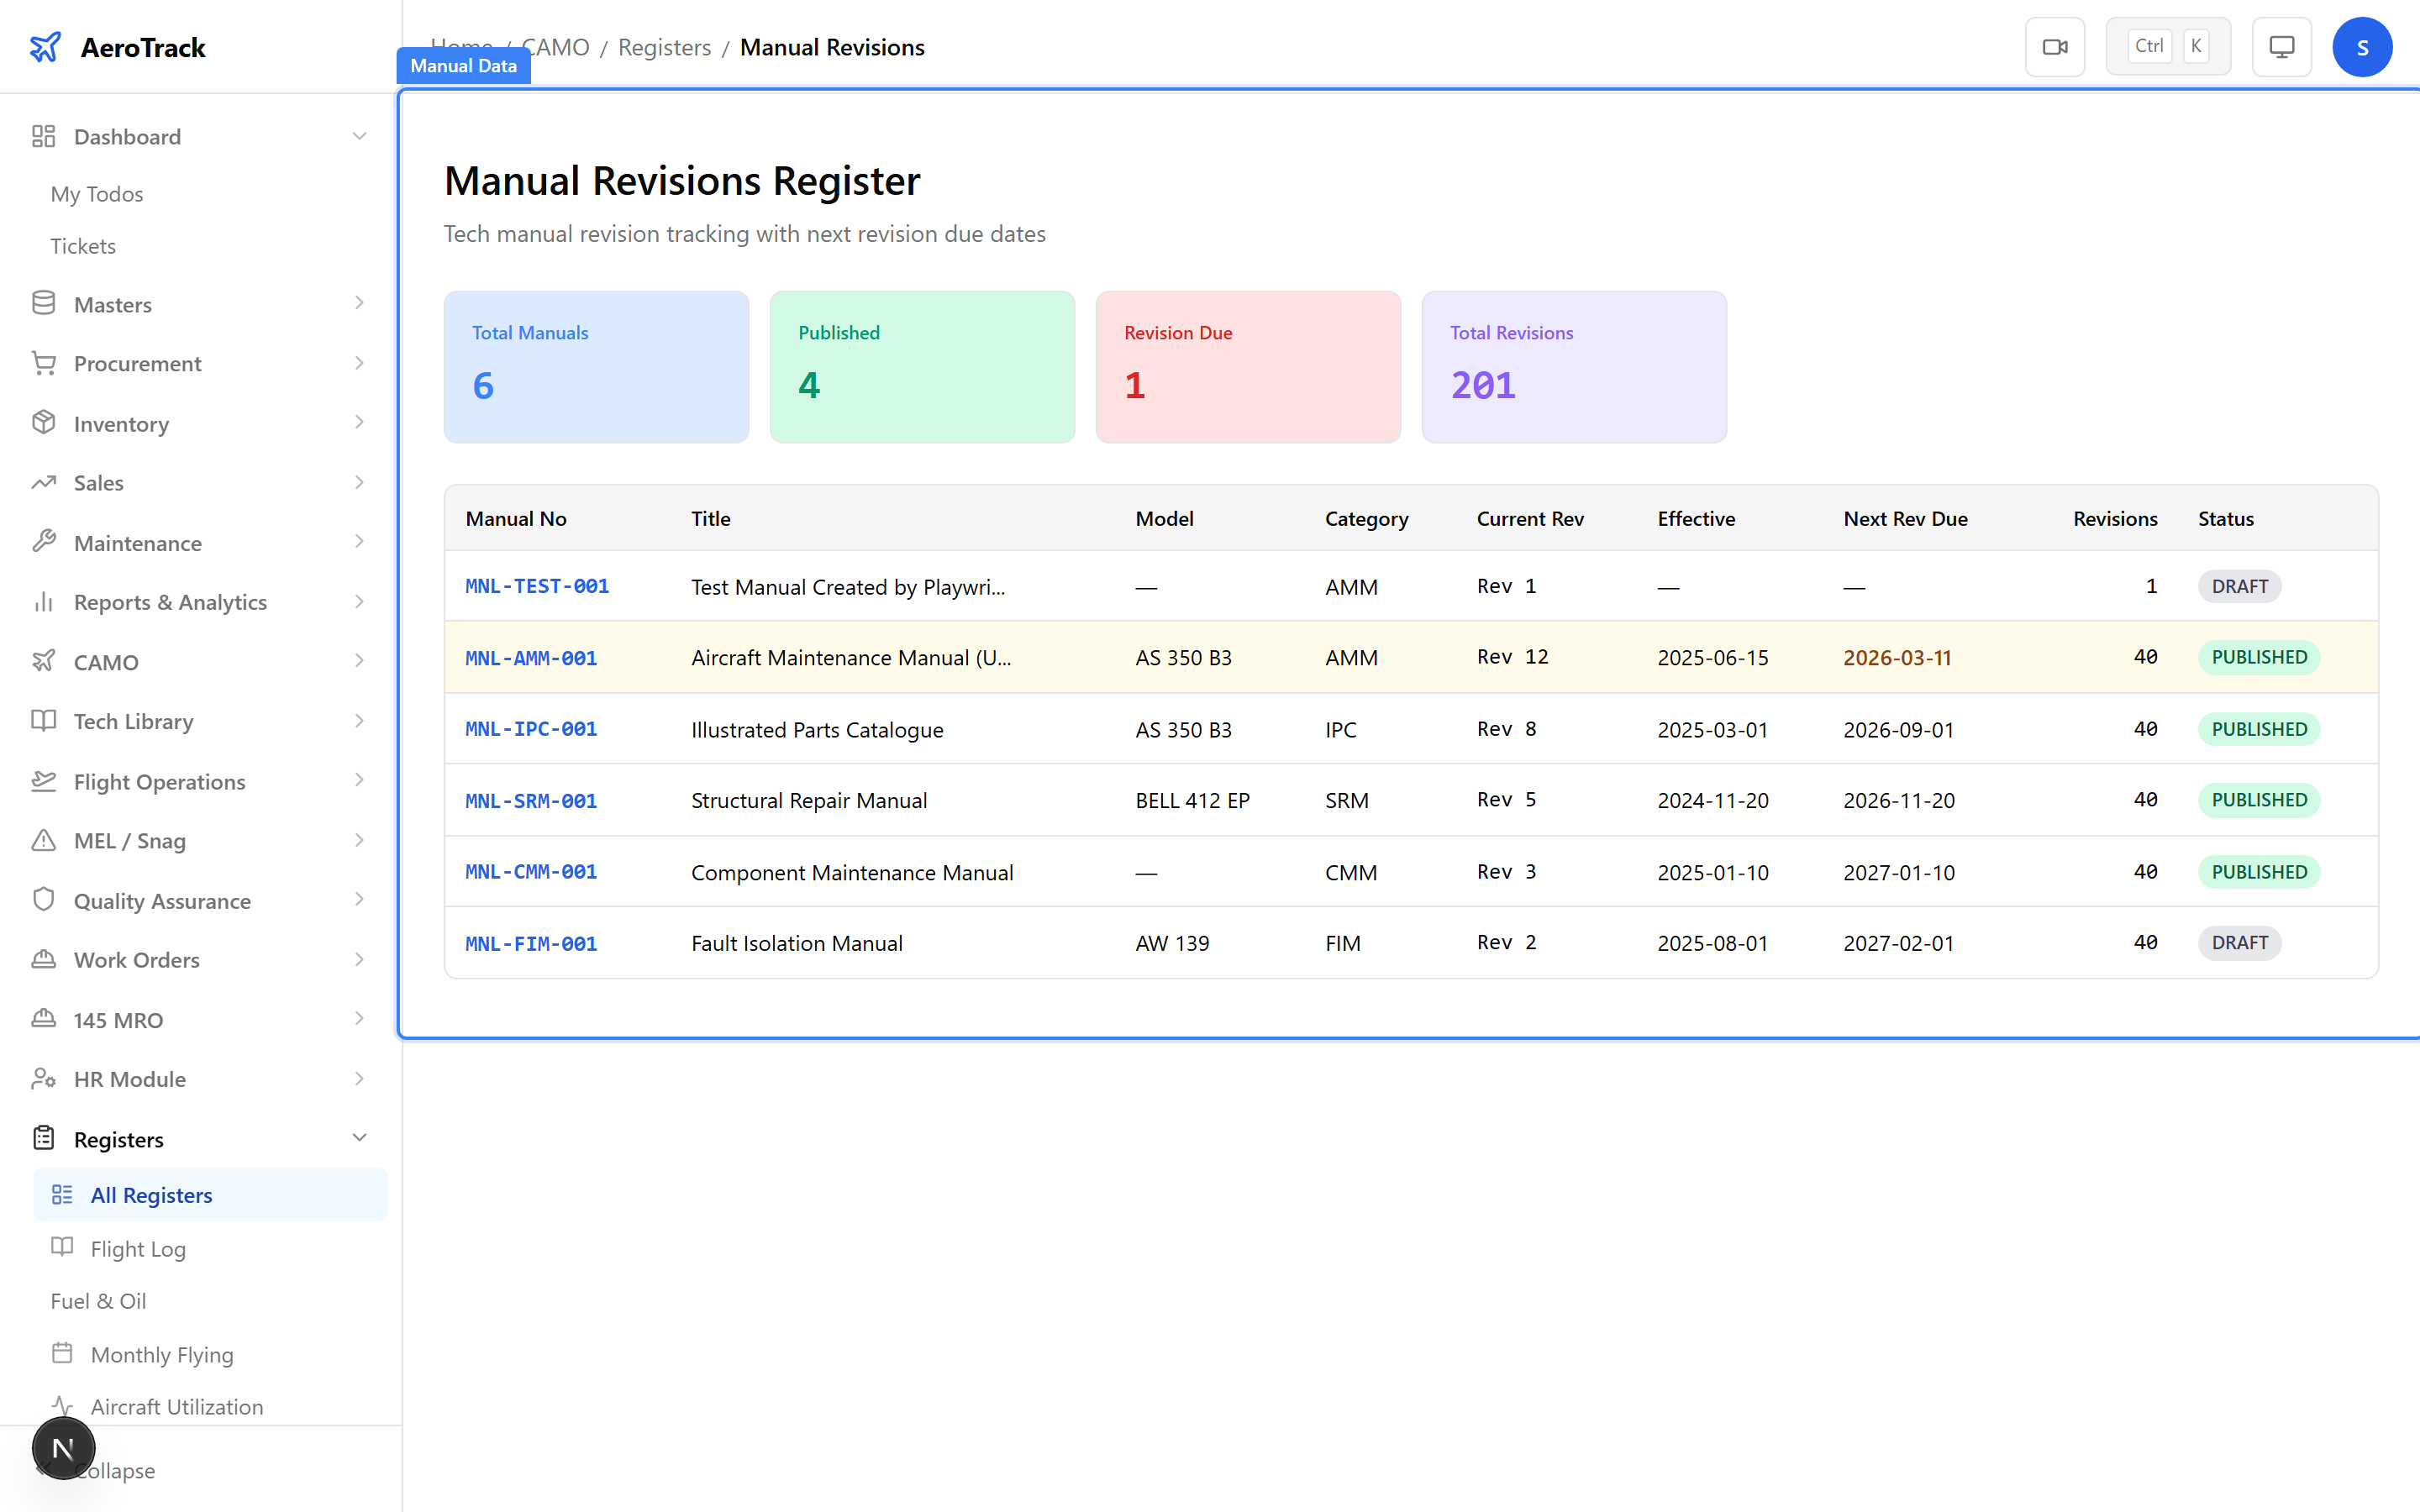The height and width of the screenshot is (1512, 2420).
Task: Click the Quality Assurance shield icon
Action: pos(44,900)
